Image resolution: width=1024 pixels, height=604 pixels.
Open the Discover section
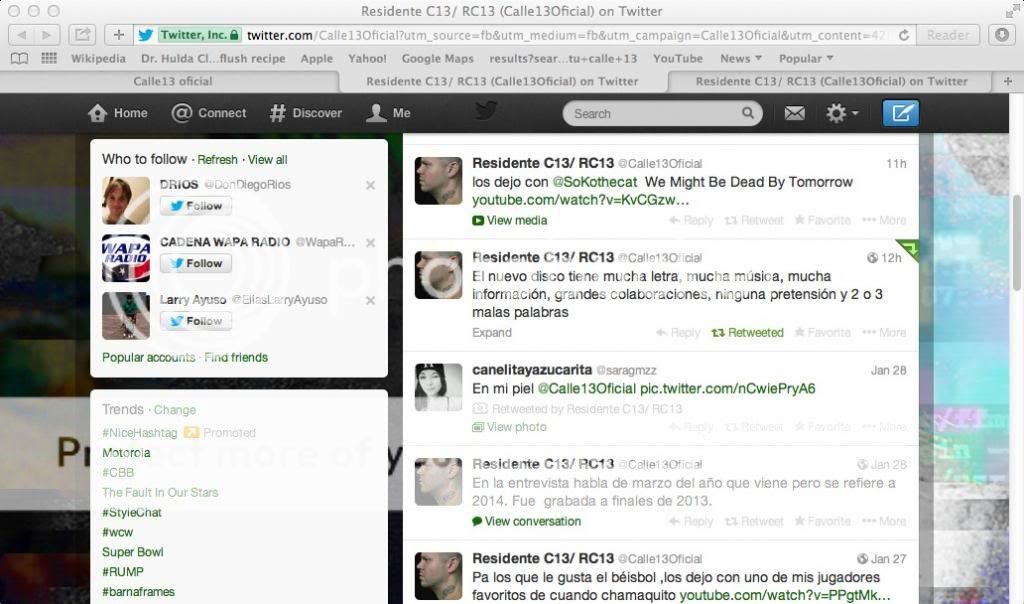(x=306, y=113)
